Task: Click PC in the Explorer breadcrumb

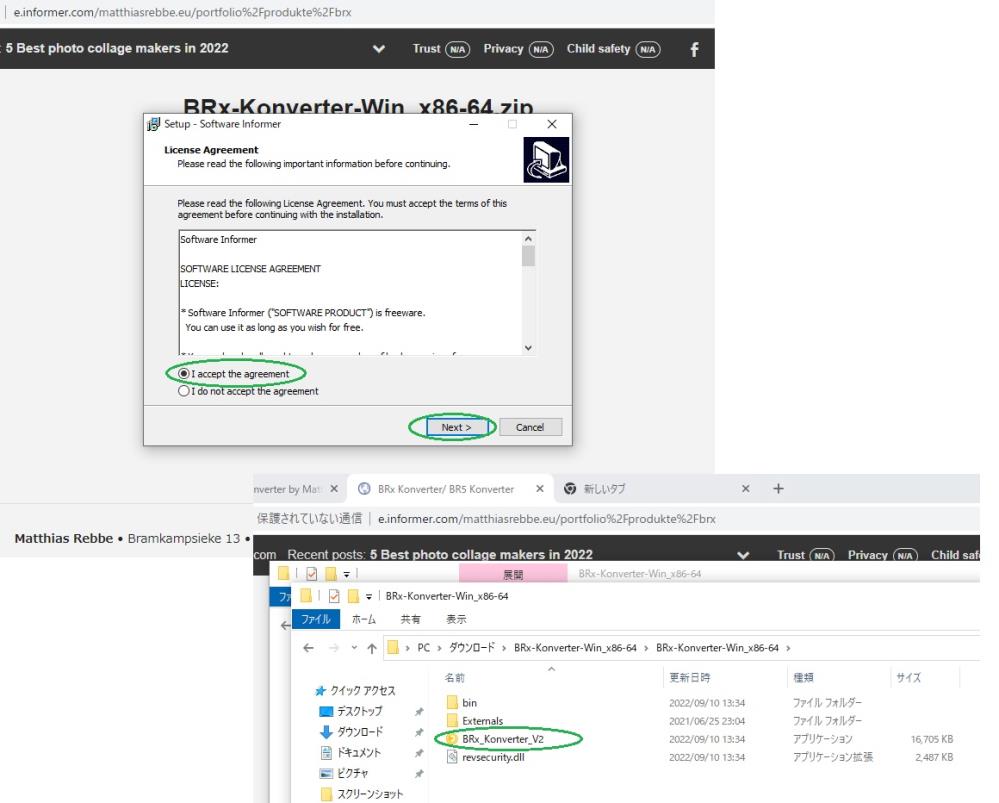Action: click(x=424, y=648)
